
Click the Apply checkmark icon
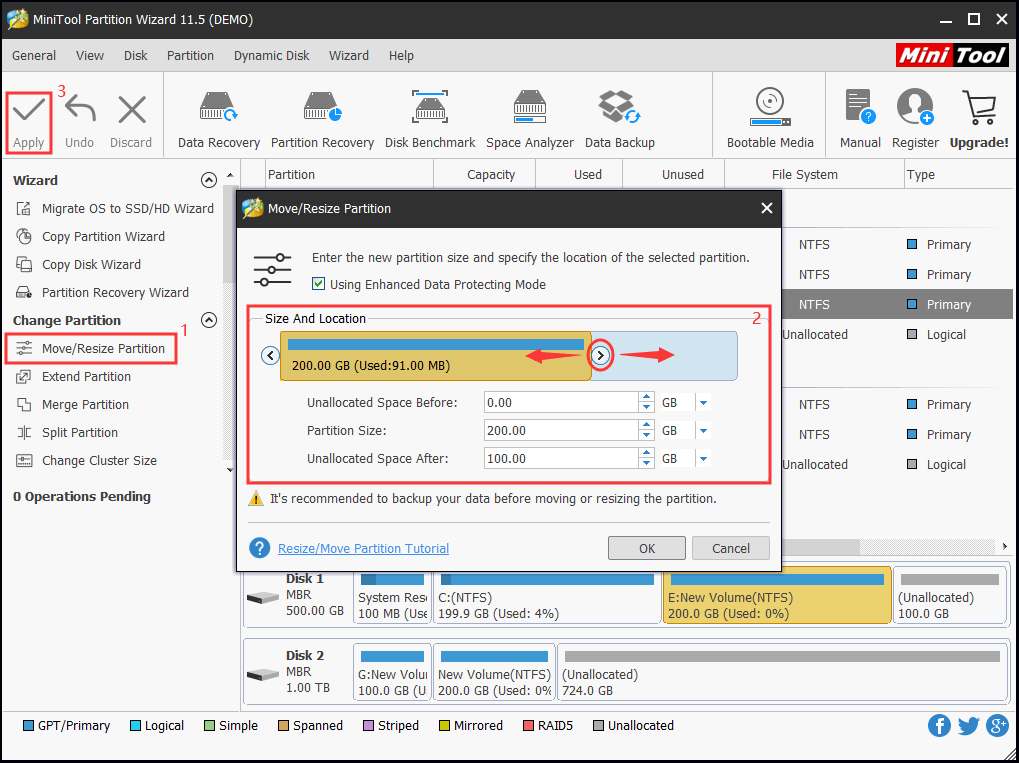pyautogui.click(x=29, y=110)
